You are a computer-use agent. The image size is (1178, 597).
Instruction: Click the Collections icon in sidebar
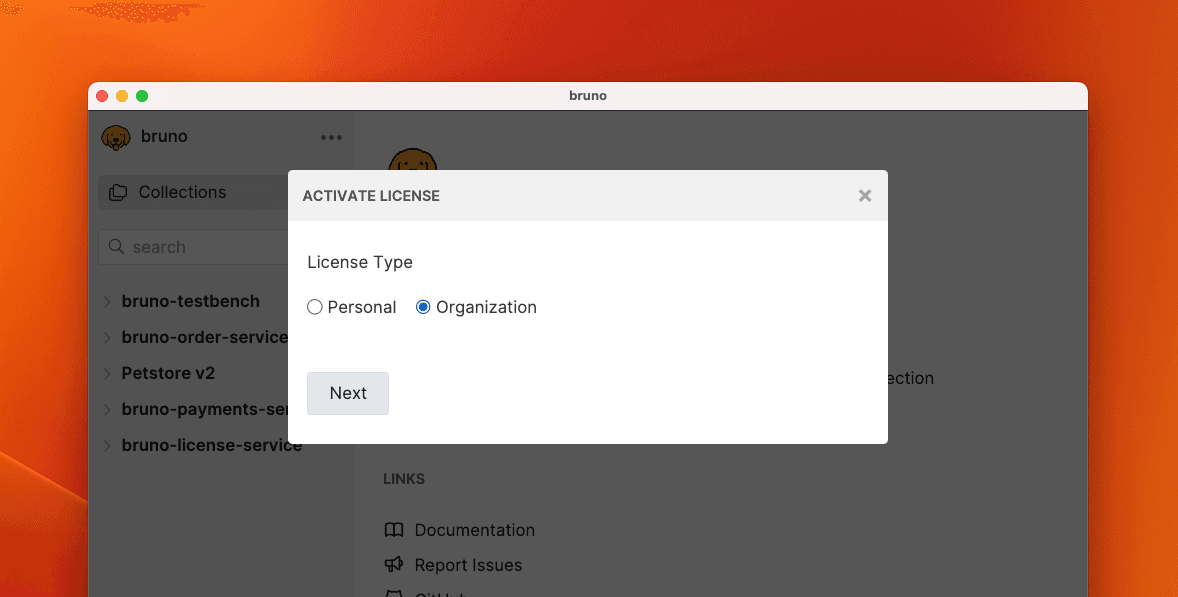pos(118,193)
